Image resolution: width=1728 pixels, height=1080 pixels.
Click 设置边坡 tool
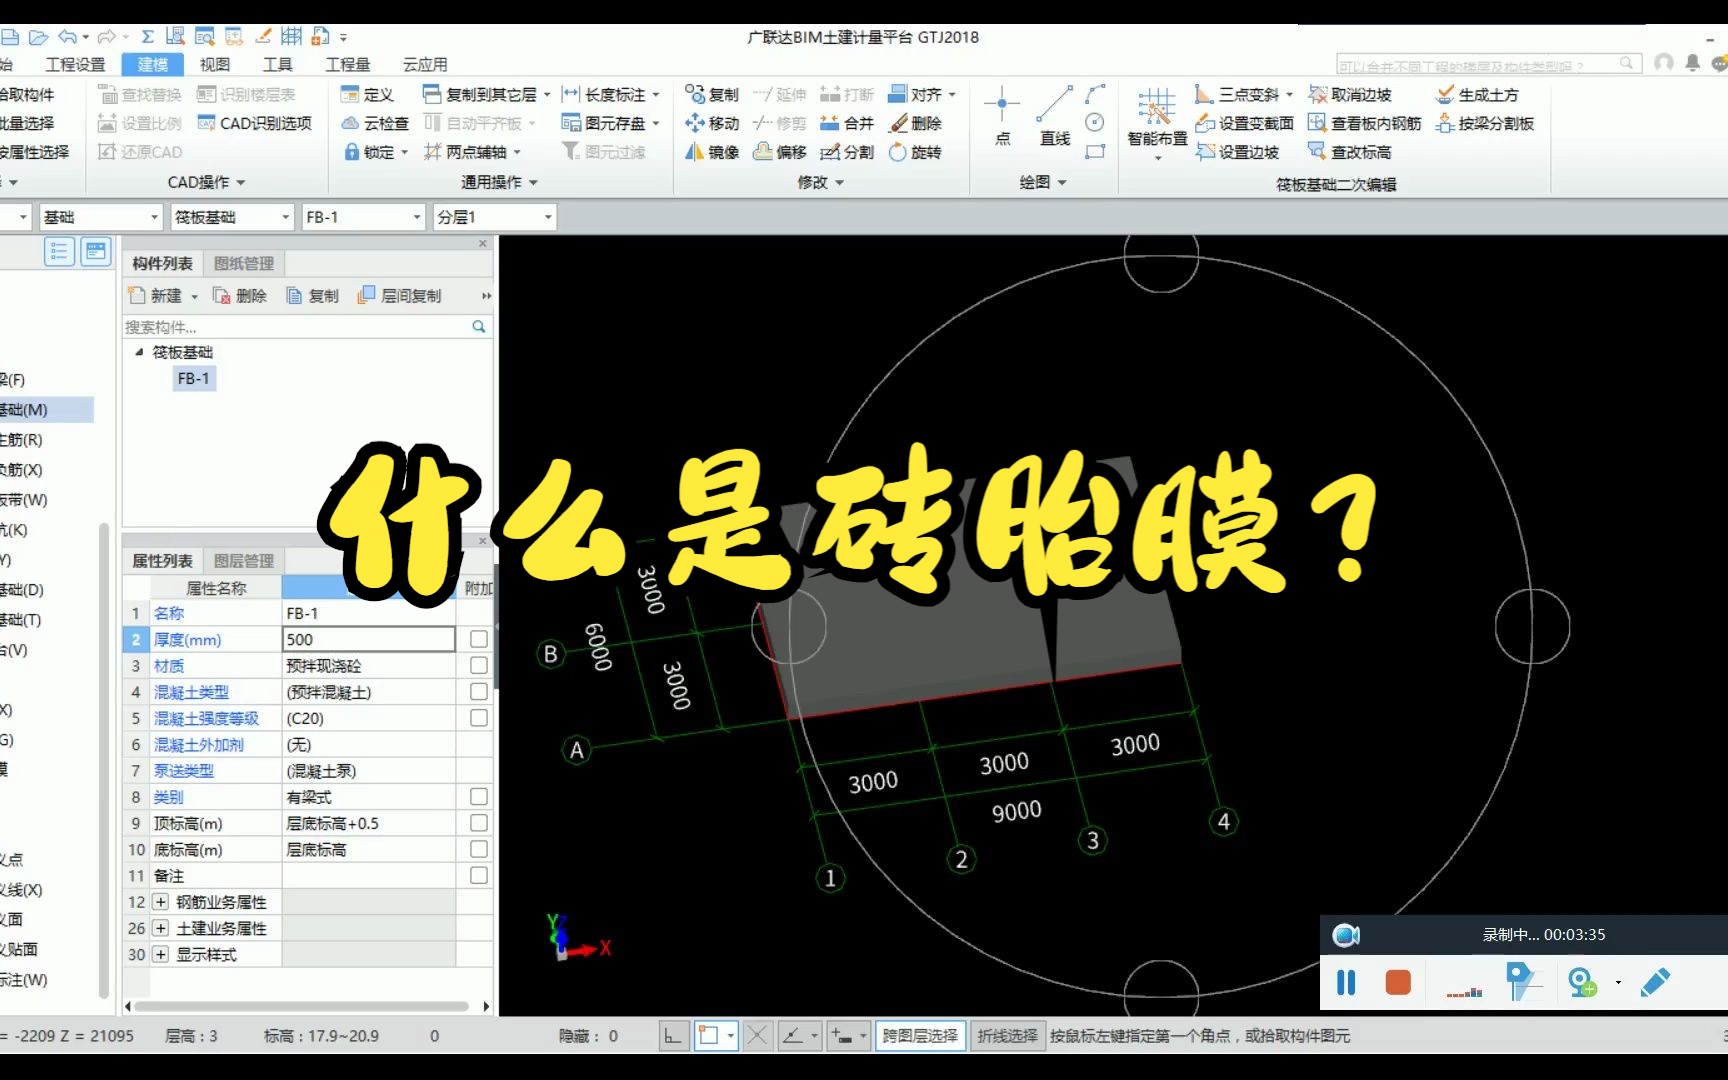coord(1238,152)
